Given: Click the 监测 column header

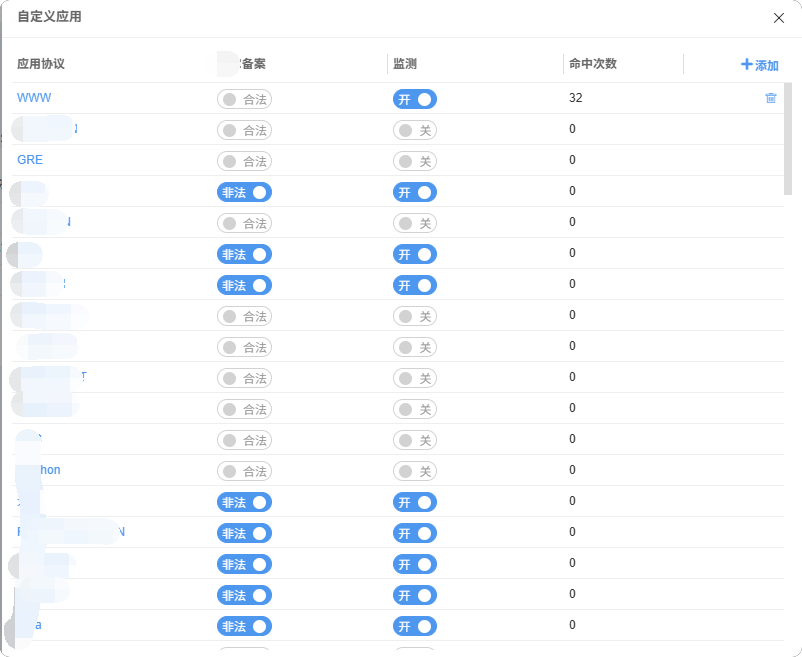Looking at the screenshot, I should click(405, 64).
